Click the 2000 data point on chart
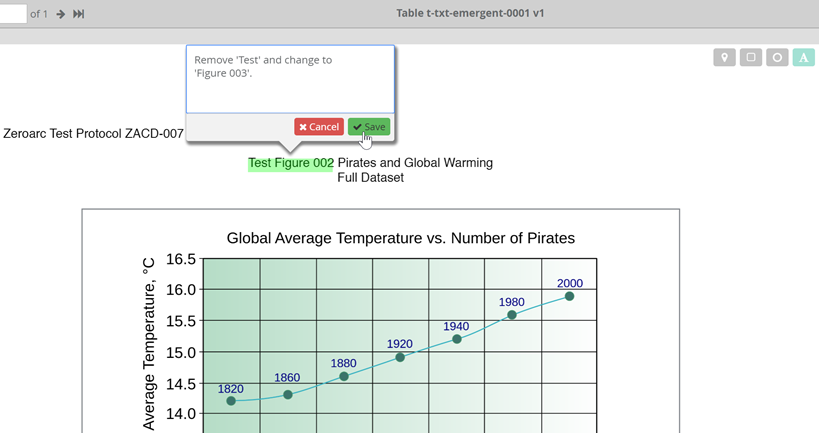The width and height of the screenshot is (819, 433). click(569, 296)
